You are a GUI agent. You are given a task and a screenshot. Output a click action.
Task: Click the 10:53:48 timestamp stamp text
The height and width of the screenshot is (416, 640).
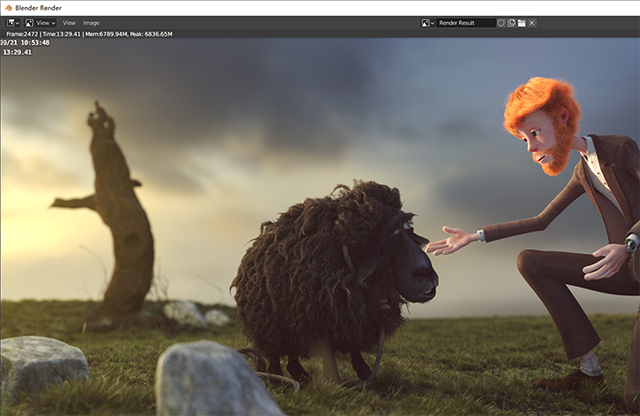pos(35,42)
